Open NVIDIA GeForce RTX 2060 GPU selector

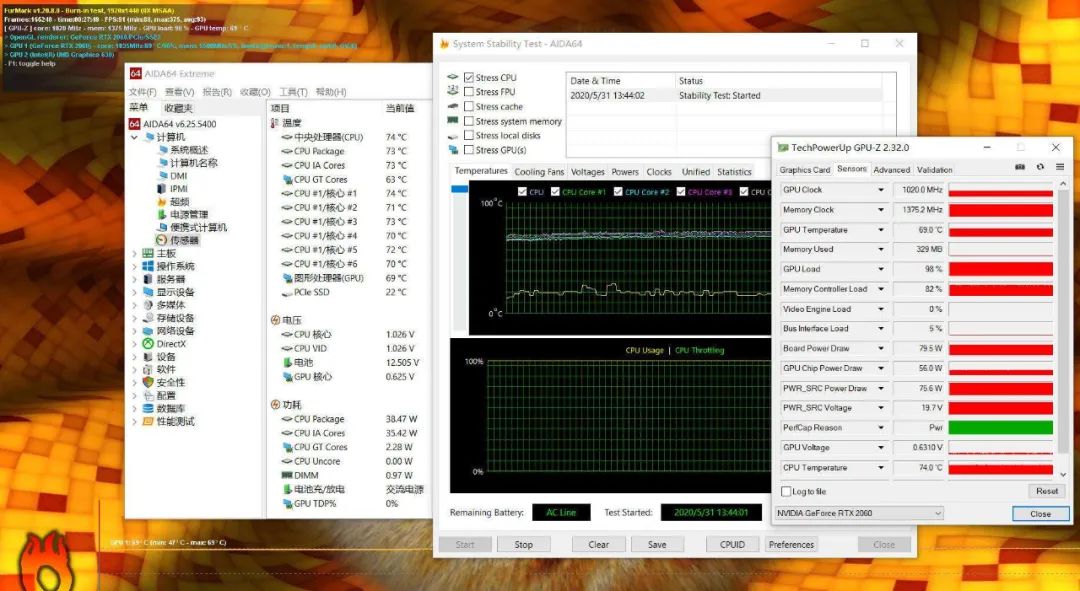tap(858, 513)
